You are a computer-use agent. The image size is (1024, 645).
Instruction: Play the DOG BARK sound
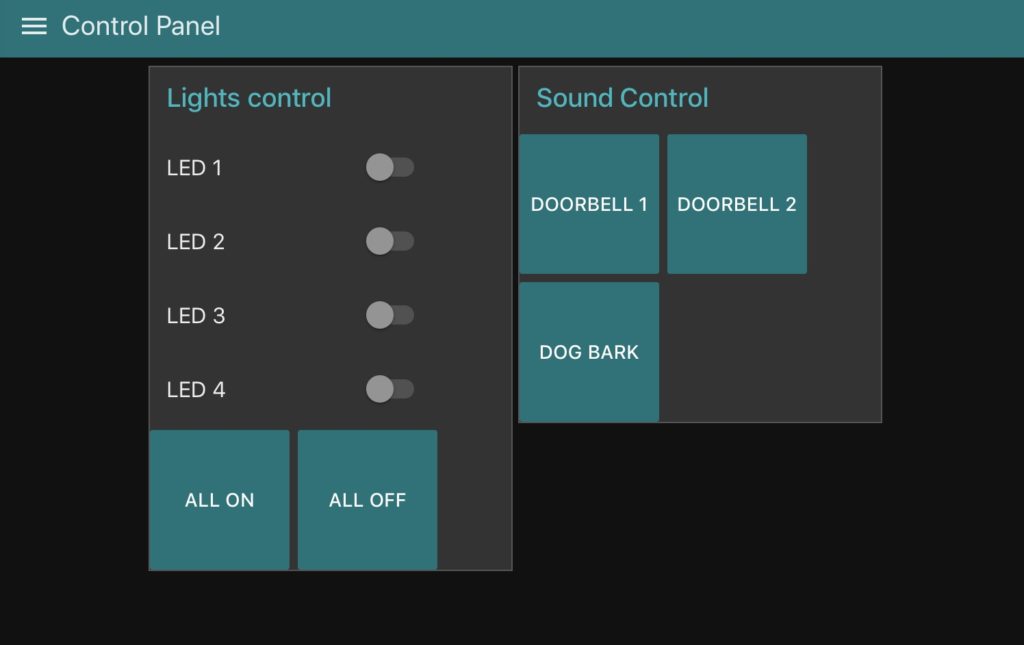tap(589, 352)
